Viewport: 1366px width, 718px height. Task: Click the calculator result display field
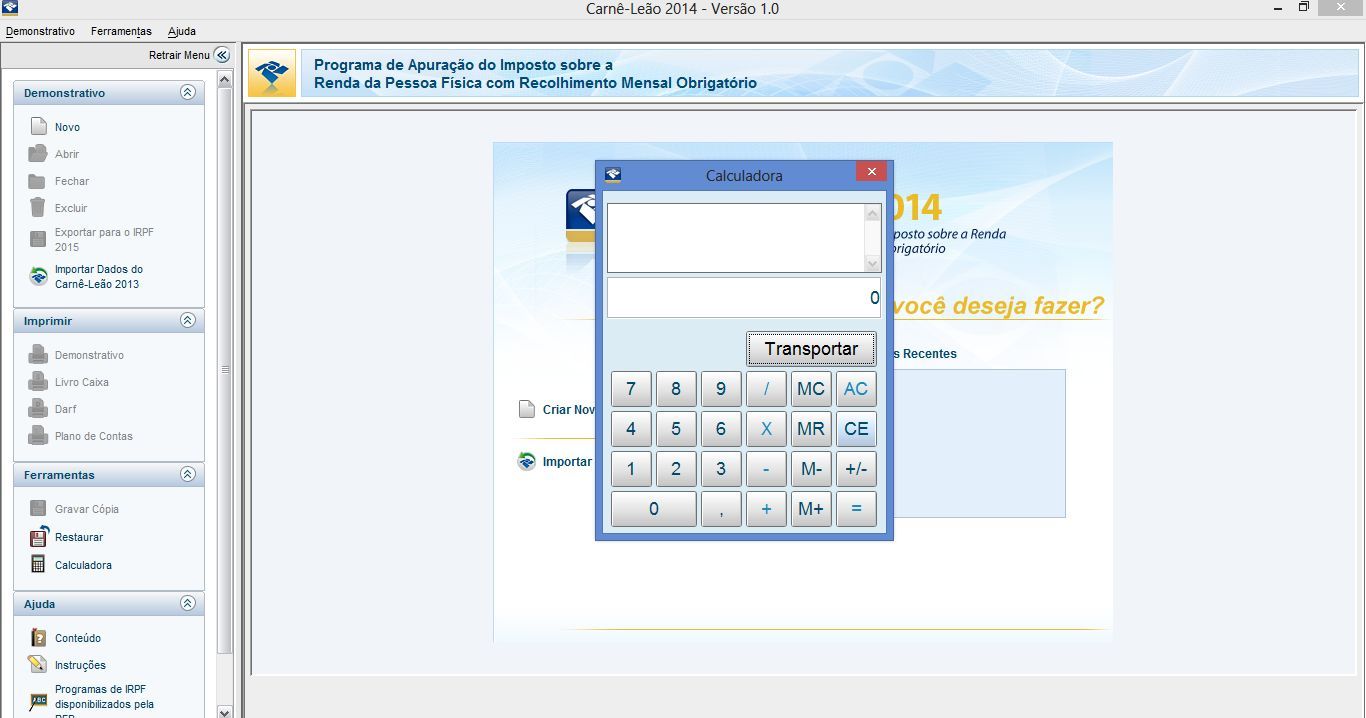(744, 298)
